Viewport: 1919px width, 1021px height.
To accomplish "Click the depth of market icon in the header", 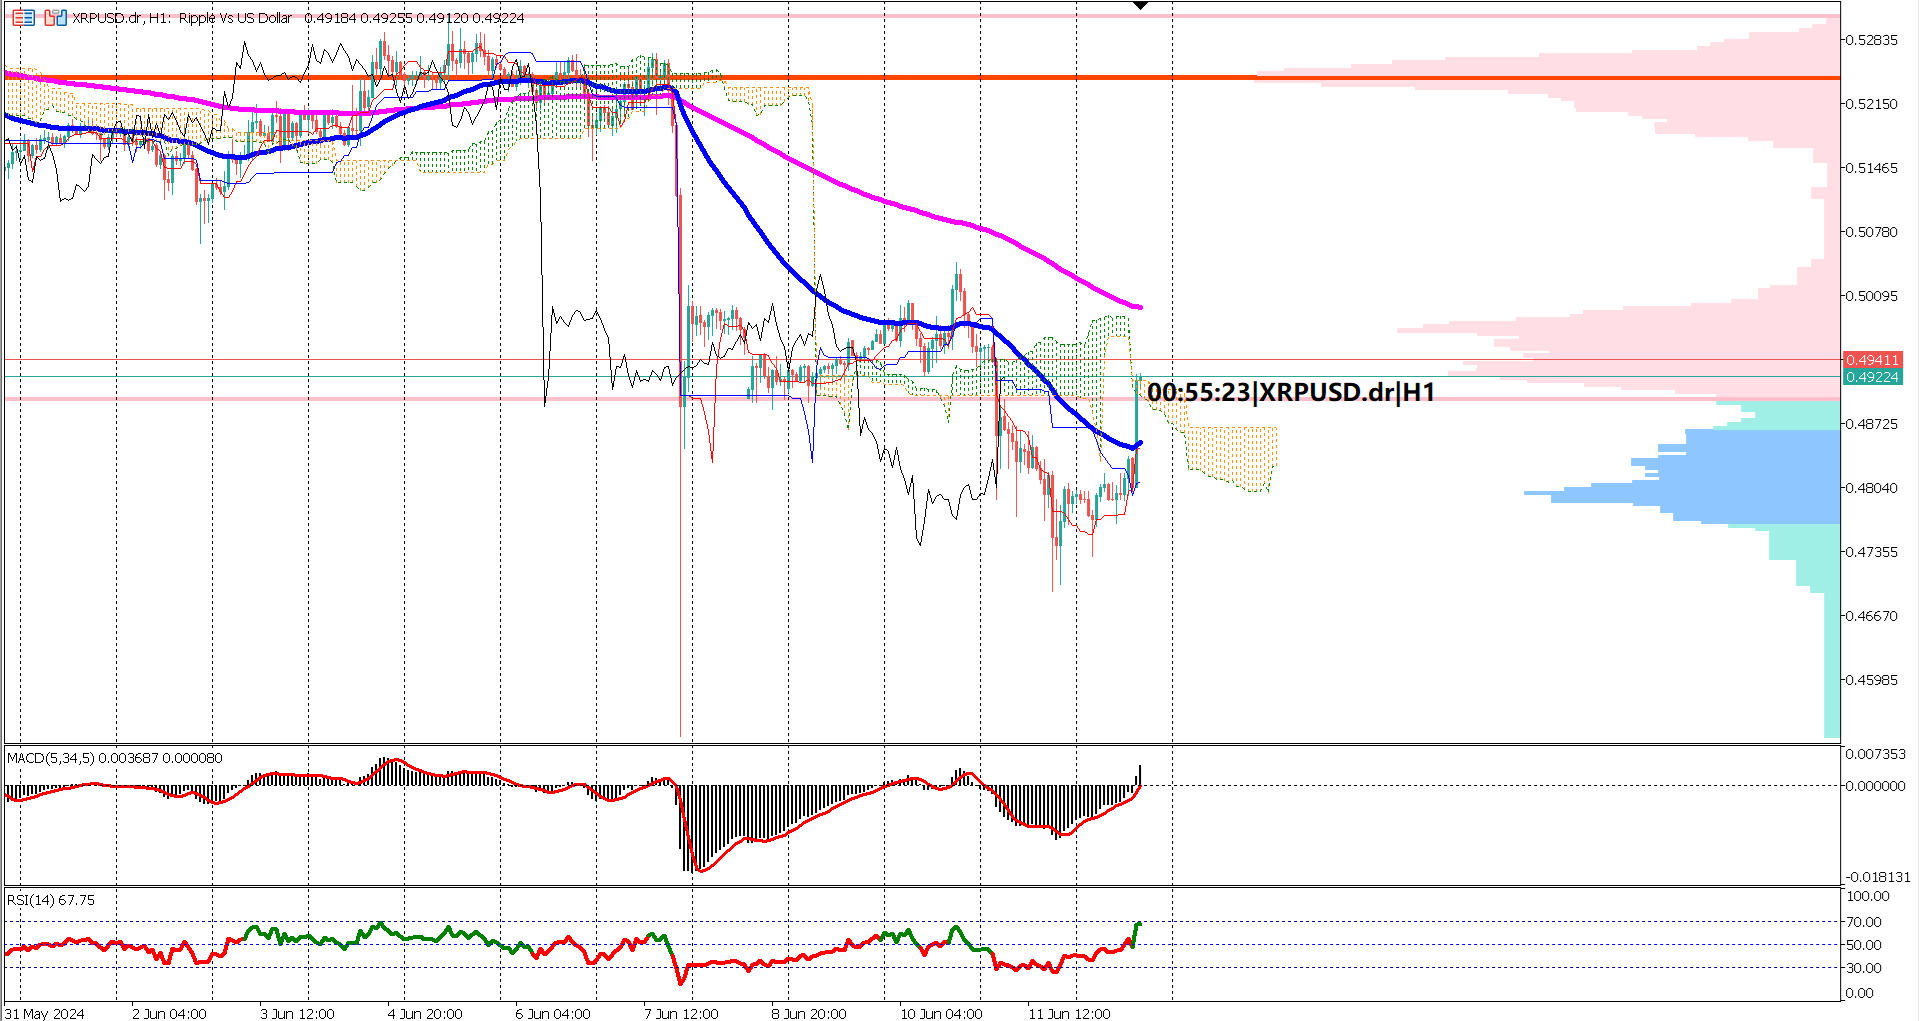I will (x=26, y=18).
